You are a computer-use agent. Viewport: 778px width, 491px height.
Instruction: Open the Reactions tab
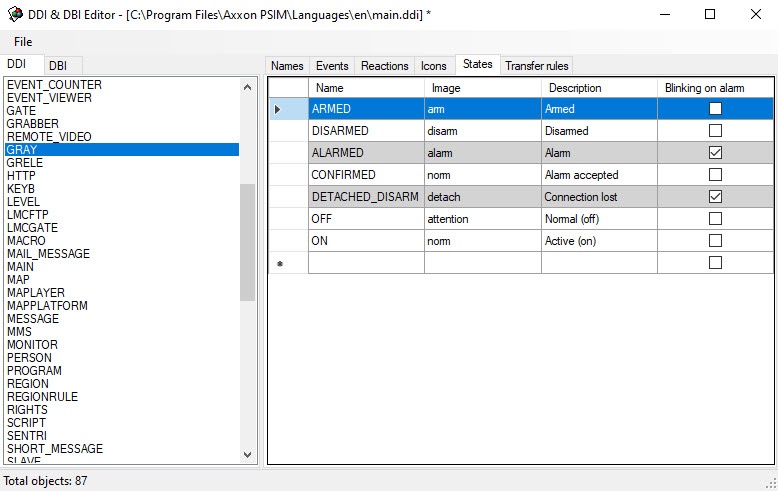click(384, 66)
